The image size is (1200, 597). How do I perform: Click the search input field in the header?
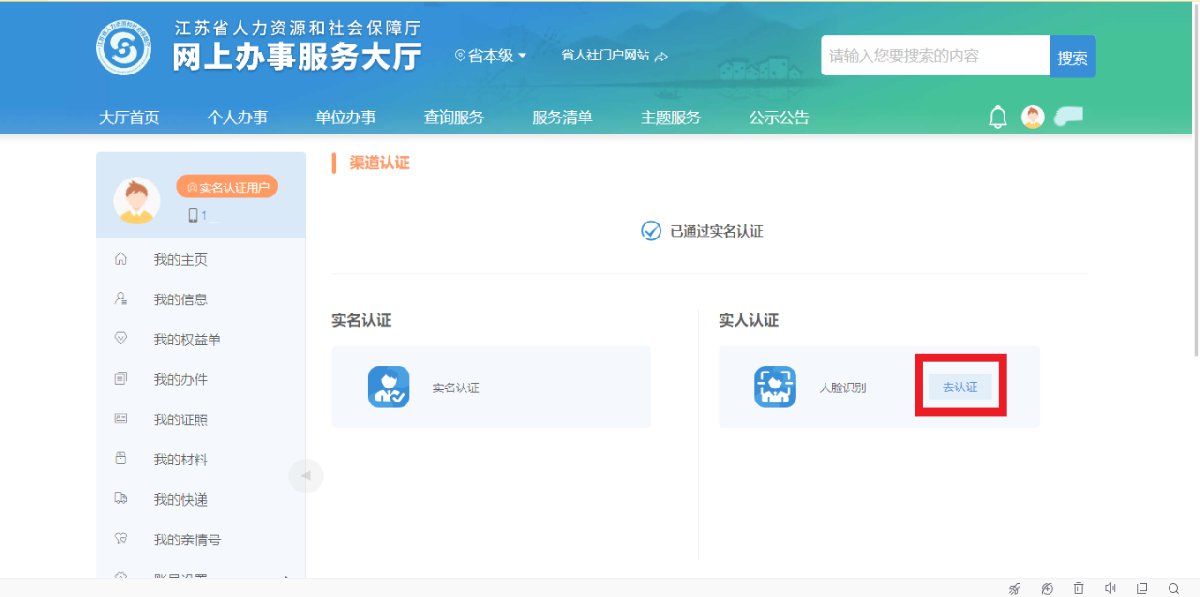[934, 56]
